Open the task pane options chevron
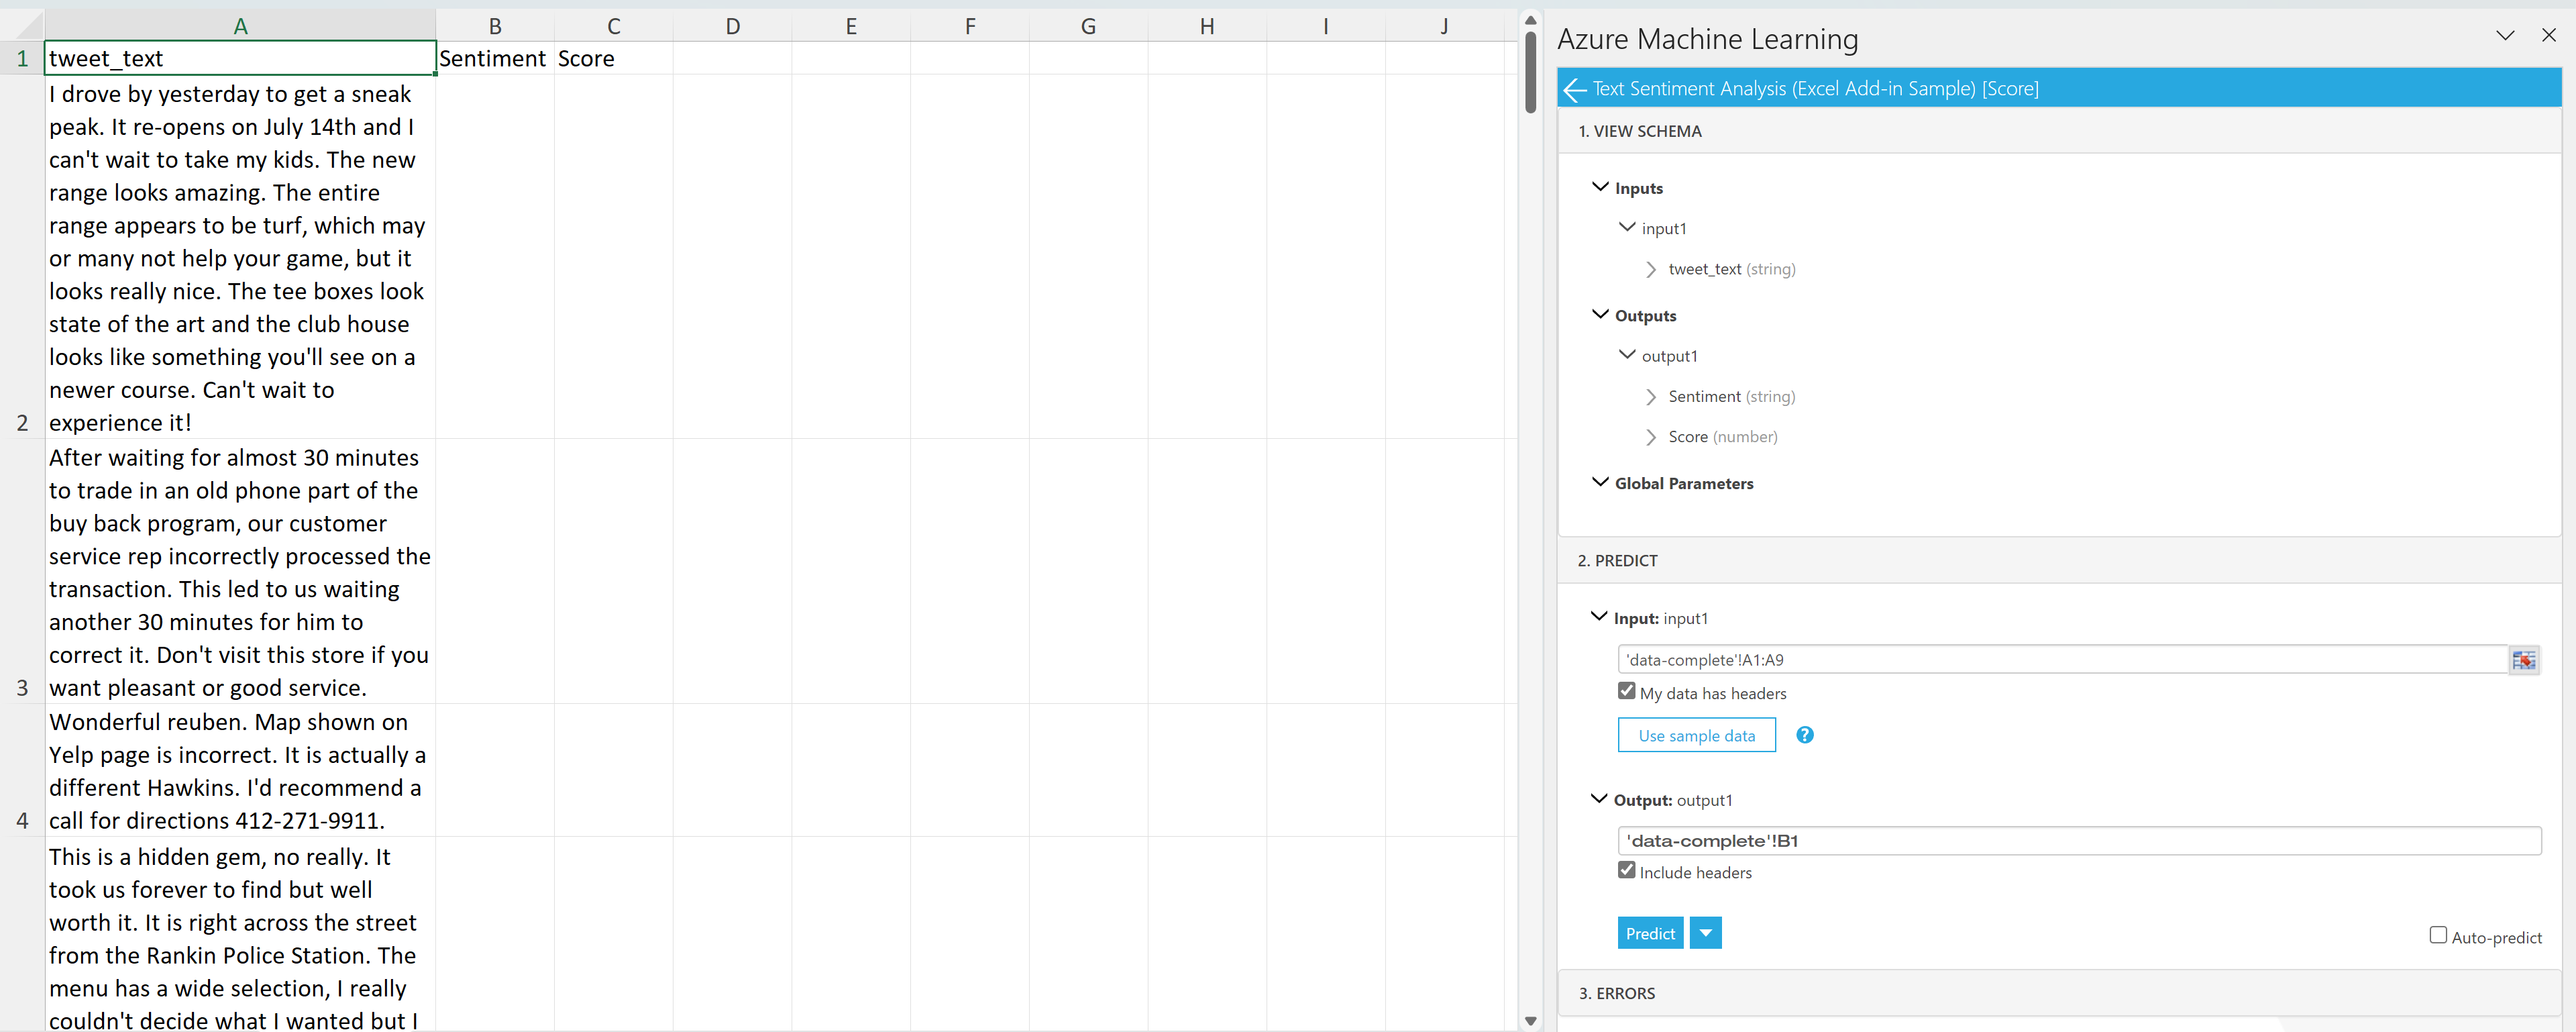Viewport: 2576px width, 1032px height. (2505, 35)
